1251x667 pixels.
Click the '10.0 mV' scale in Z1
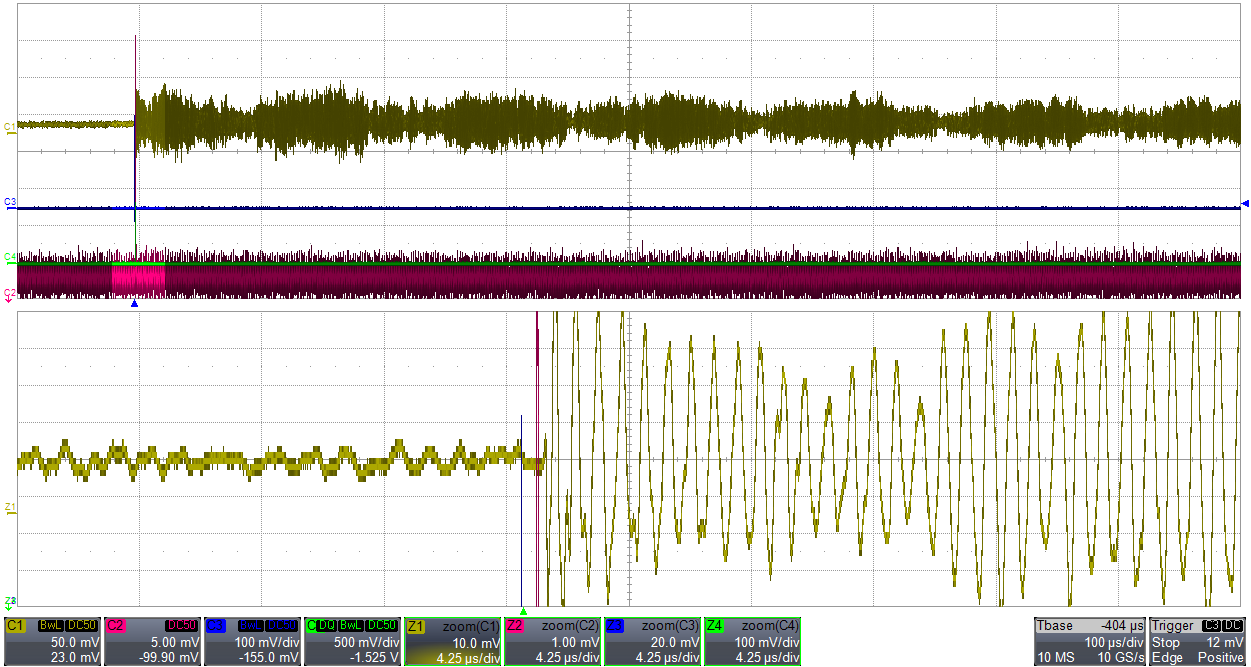(x=476, y=642)
